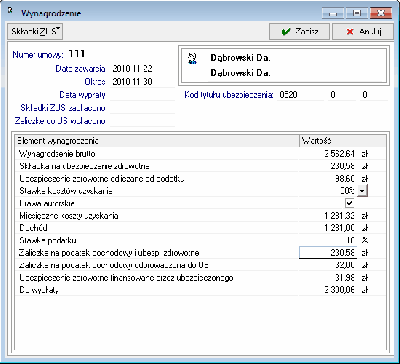Edit the Zaliczka na podatek dochodowy i ubezp. value field
The image size is (400, 364).
tap(328, 253)
